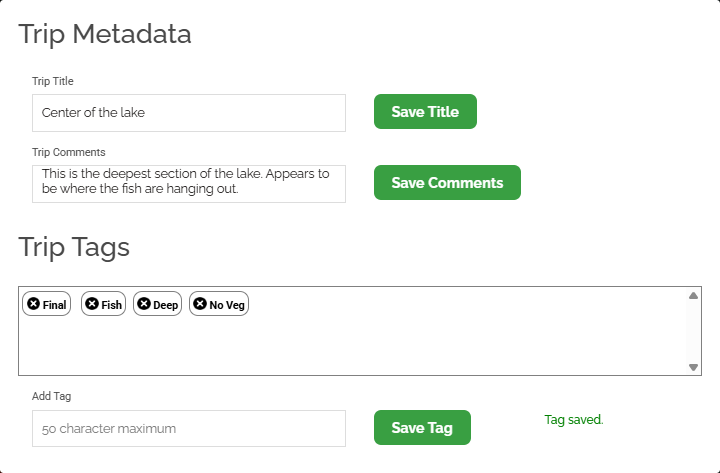
Task: Delete the Fish tag using its X icon
Action: 92,304
